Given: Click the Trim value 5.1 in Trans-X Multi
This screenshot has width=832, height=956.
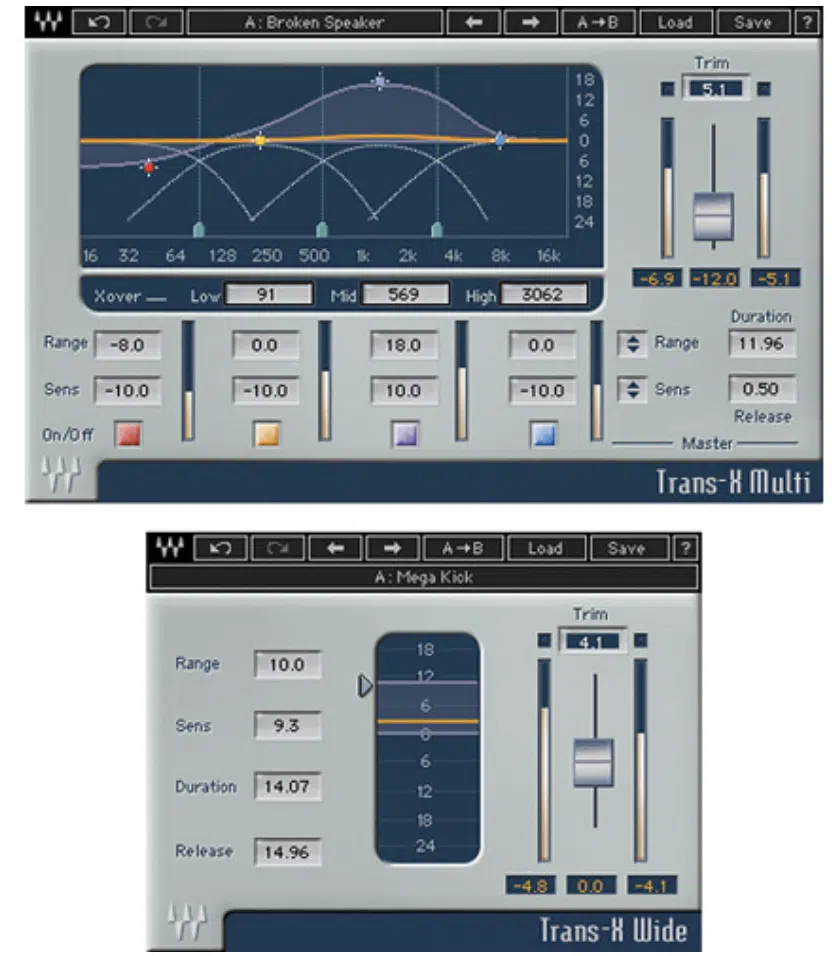Looking at the screenshot, I should pyautogui.click(x=715, y=89).
